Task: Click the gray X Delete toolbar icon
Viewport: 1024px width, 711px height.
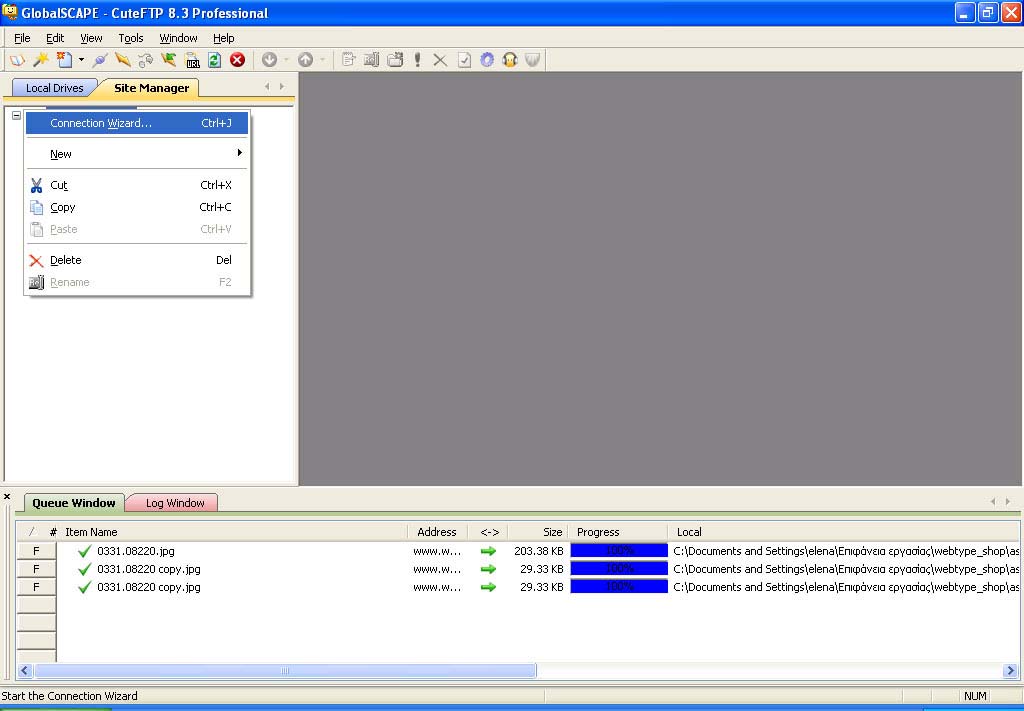Action: click(440, 60)
